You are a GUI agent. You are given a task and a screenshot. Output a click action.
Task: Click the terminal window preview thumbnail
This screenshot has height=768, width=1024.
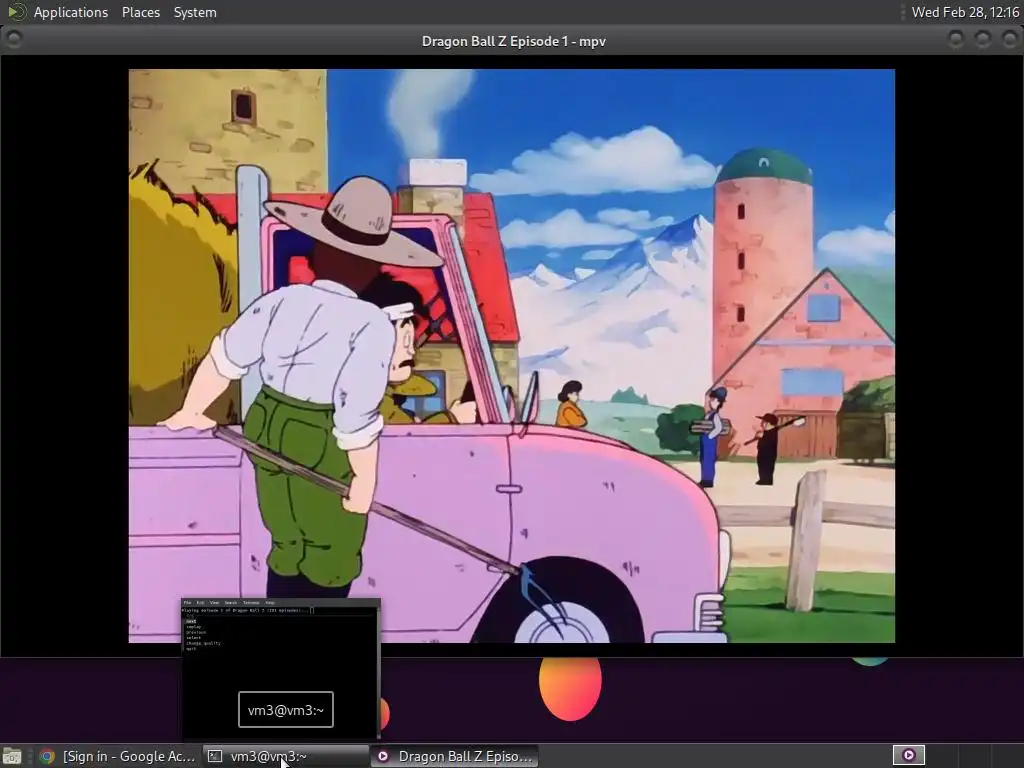pyautogui.click(x=281, y=668)
